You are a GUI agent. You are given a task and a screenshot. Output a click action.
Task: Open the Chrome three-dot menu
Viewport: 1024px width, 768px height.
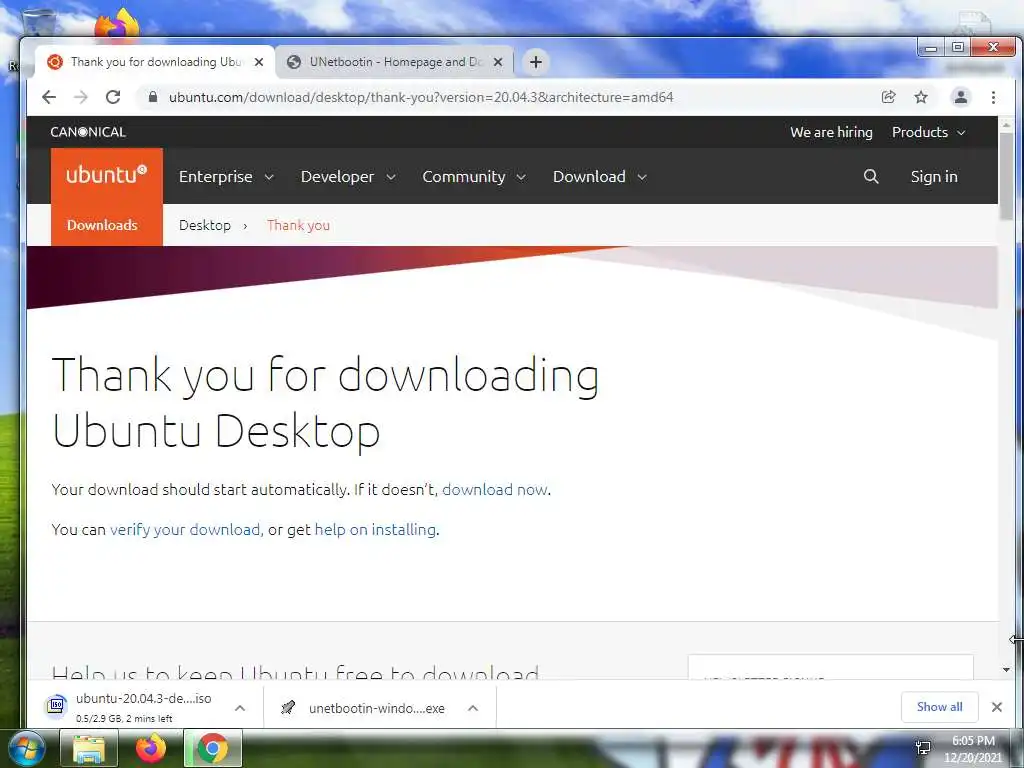pyautogui.click(x=993, y=97)
